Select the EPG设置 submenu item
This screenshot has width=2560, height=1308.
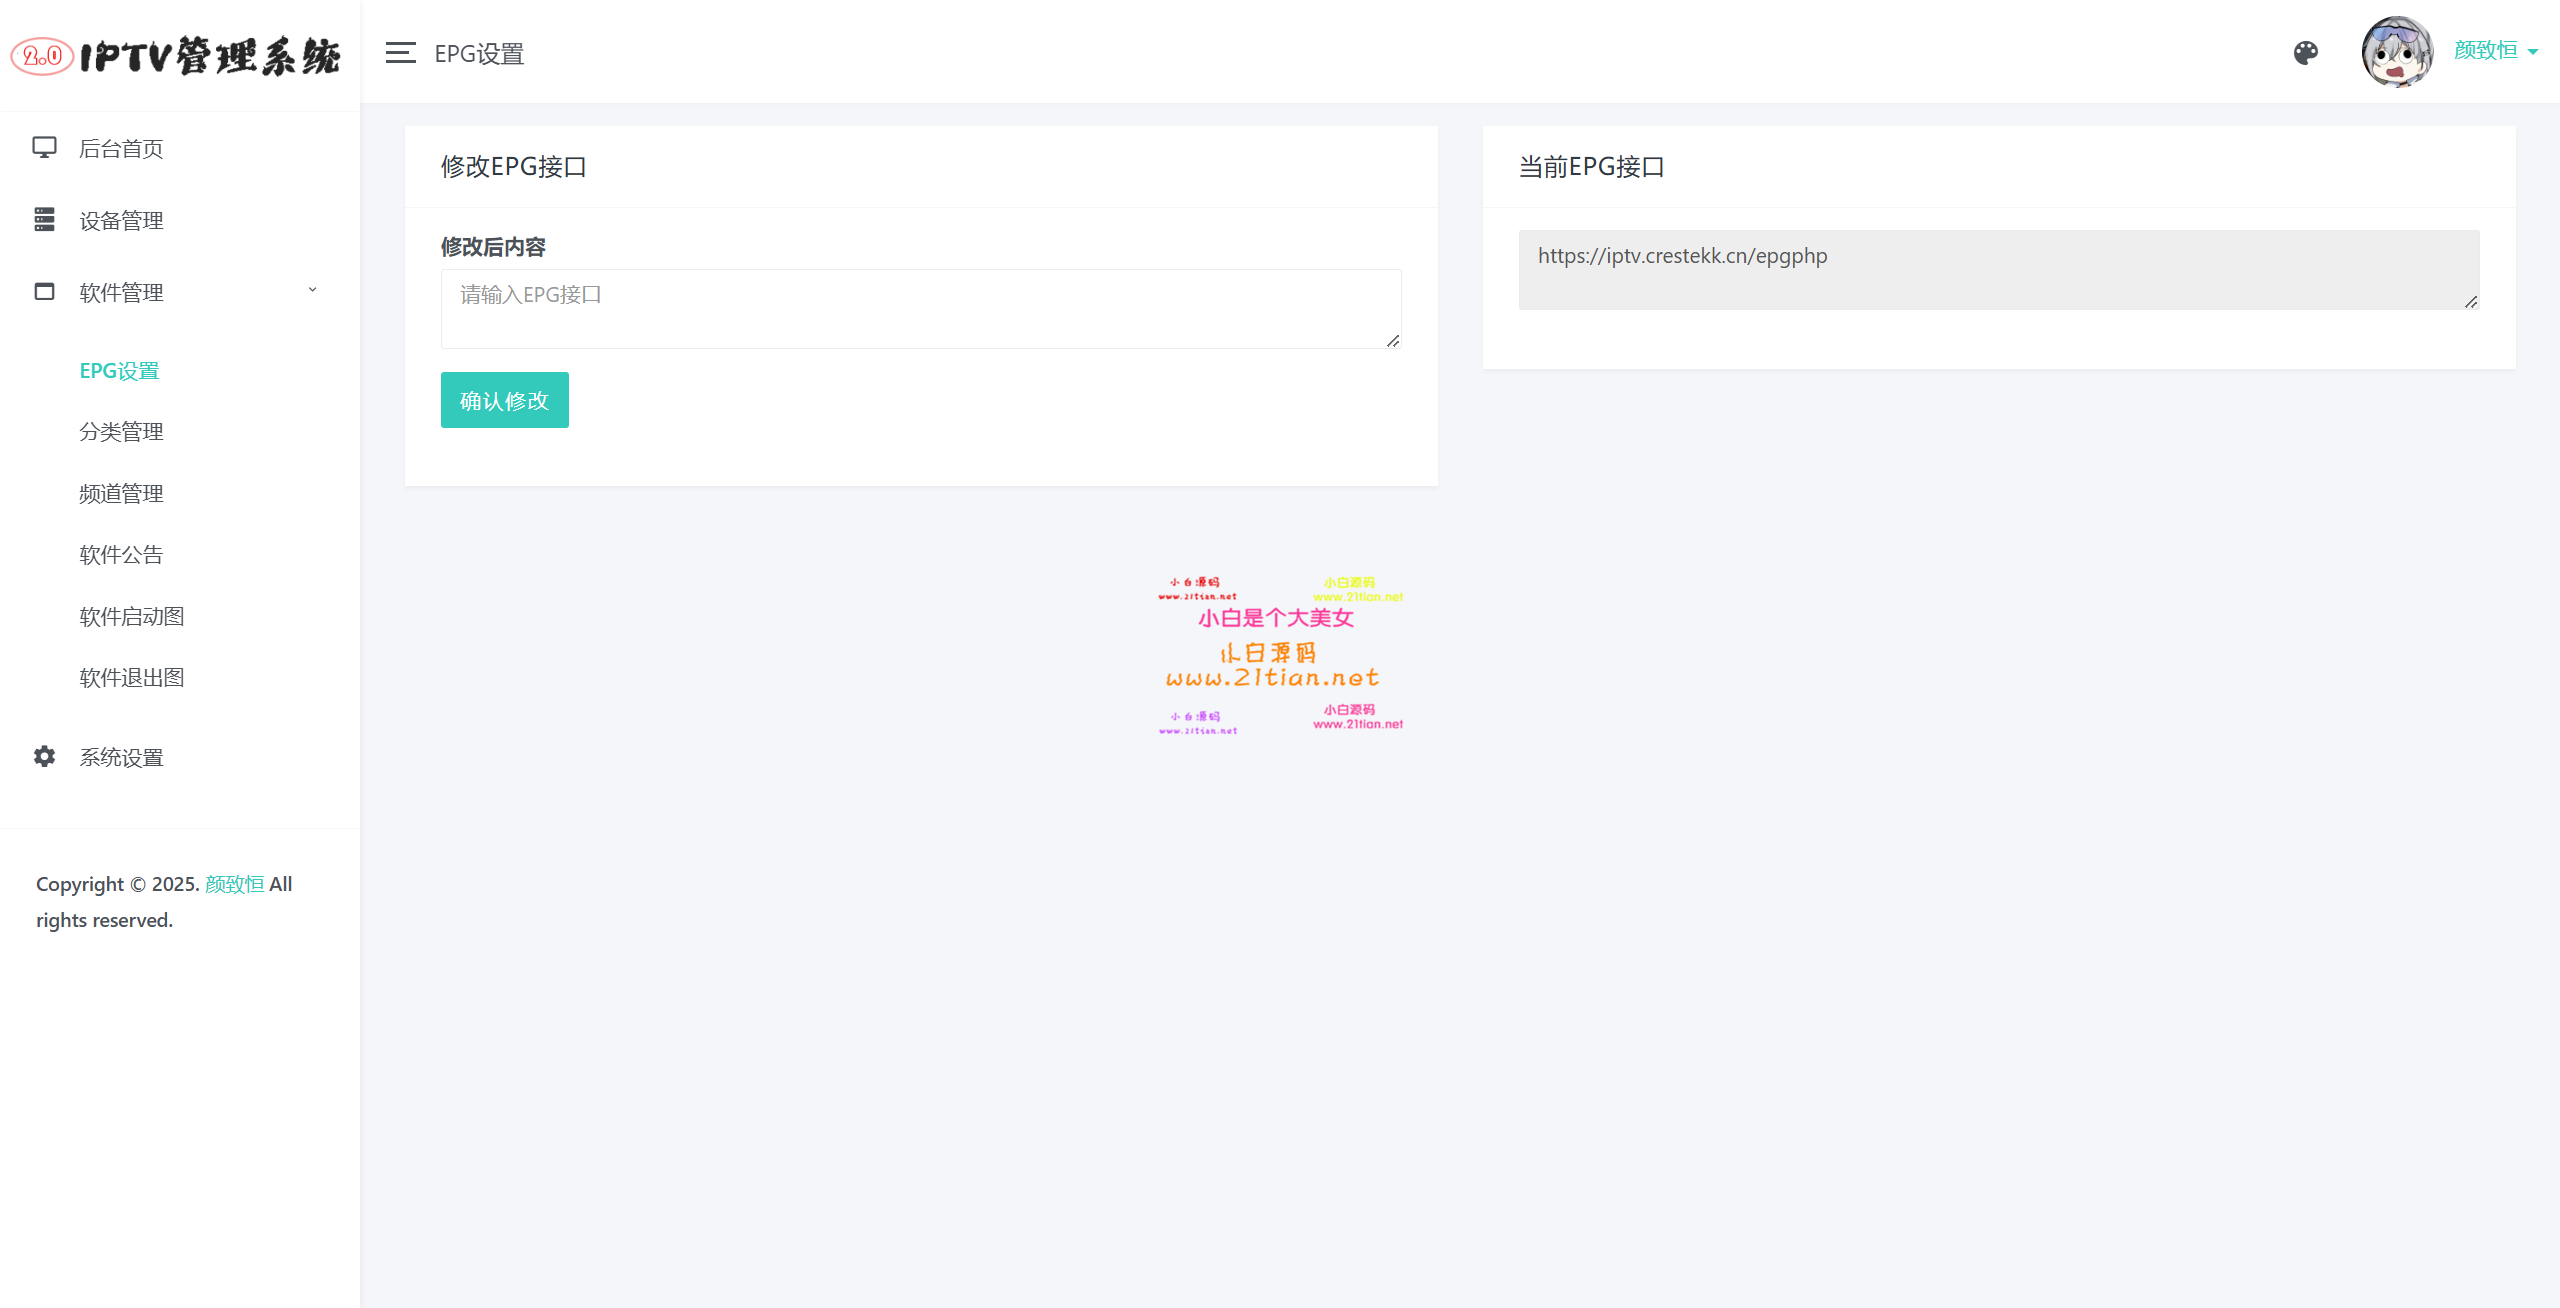(x=119, y=371)
